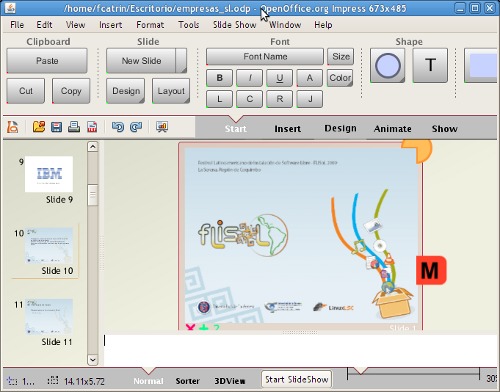Viewport: 500px width, 392px height.
Task: Click the open folder icon in toolbar
Action: pos(39,127)
